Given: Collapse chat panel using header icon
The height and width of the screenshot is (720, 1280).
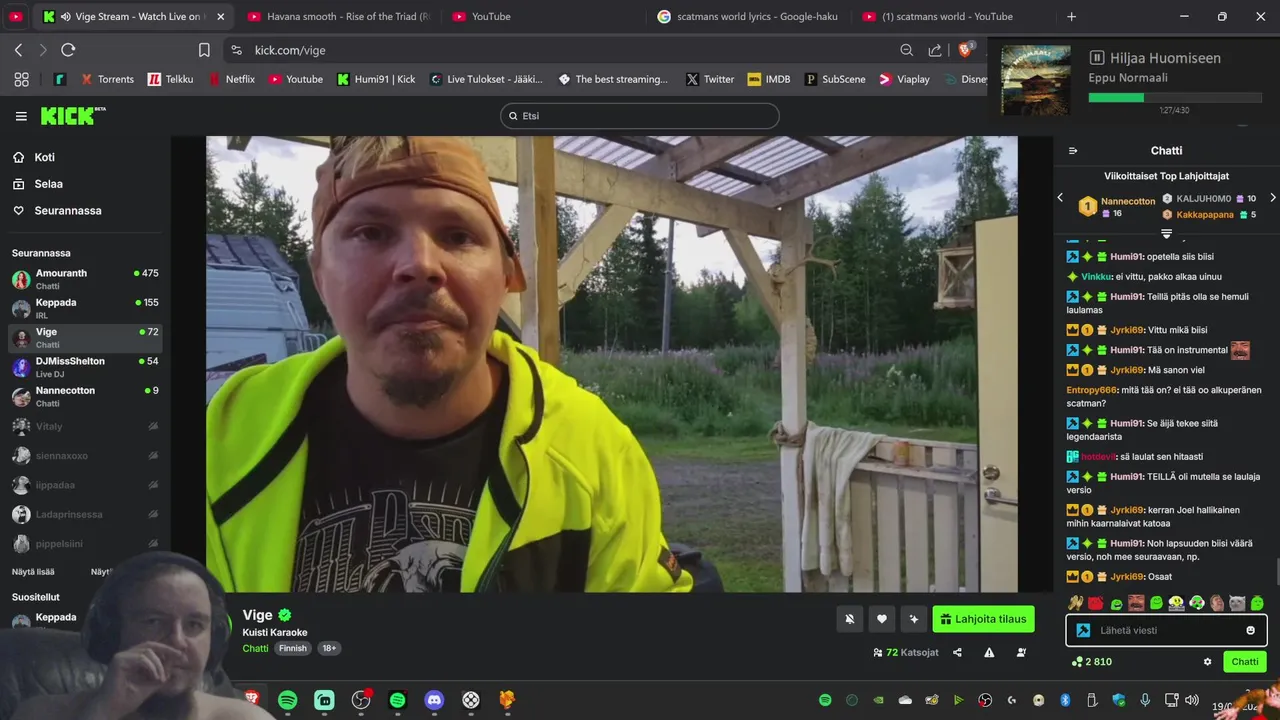Looking at the screenshot, I should click(1073, 151).
